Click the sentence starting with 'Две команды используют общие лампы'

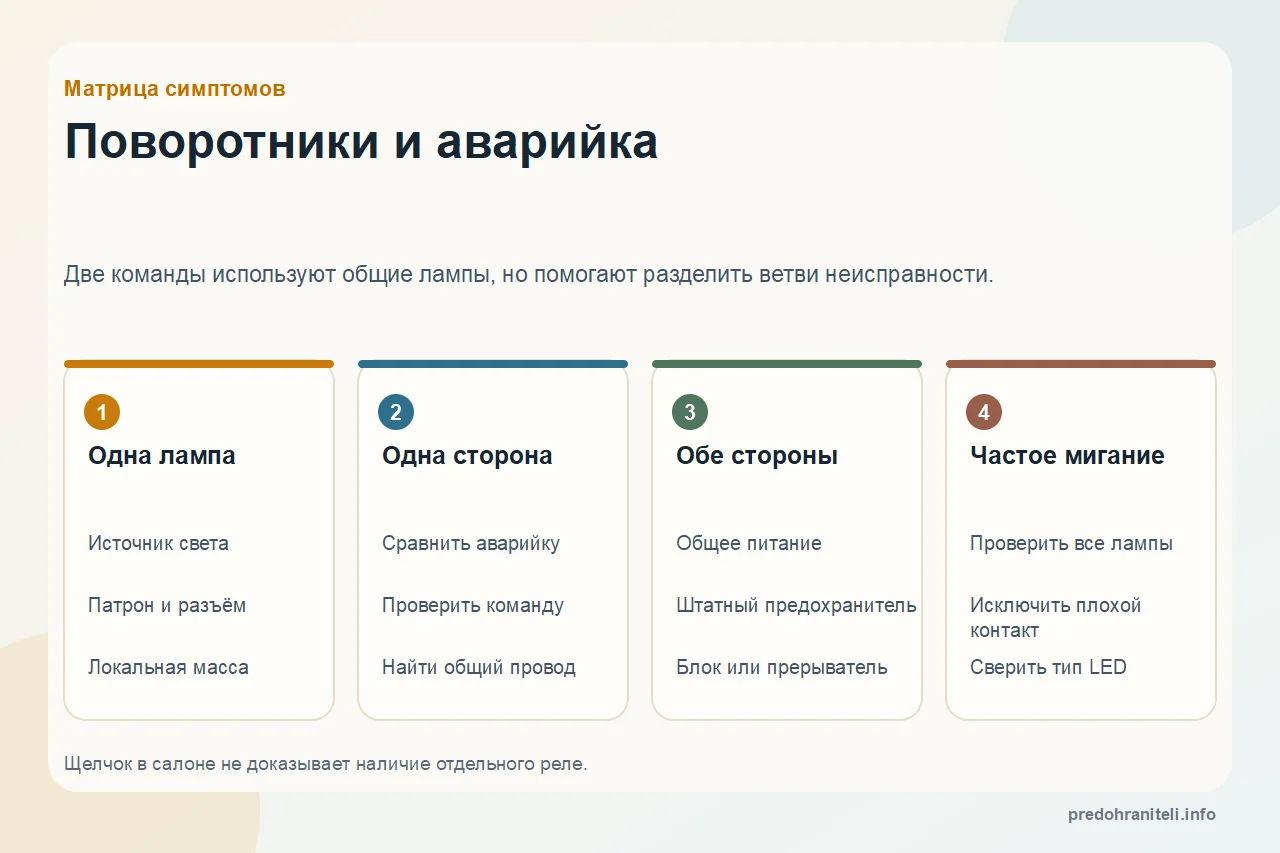(x=529, y=274)
